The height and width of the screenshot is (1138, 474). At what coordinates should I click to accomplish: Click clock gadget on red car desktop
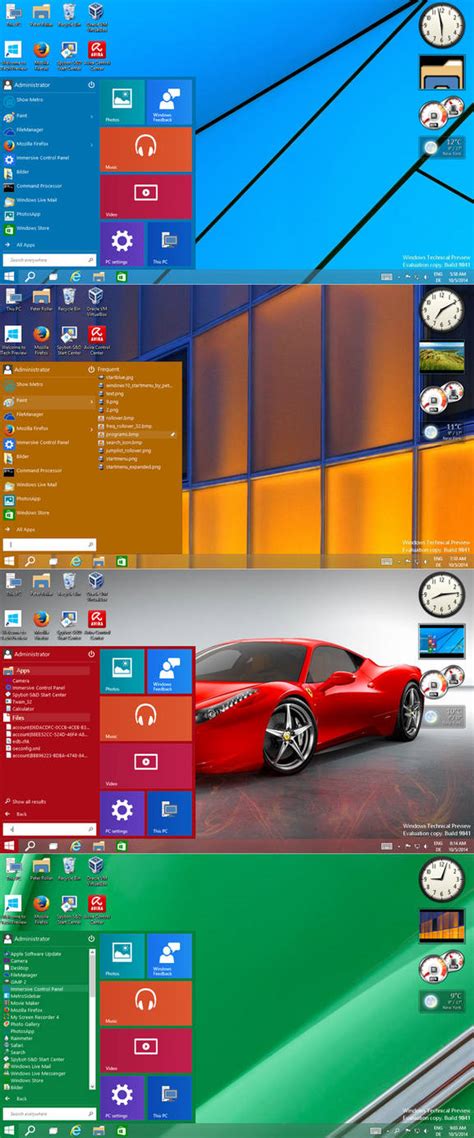443,594
